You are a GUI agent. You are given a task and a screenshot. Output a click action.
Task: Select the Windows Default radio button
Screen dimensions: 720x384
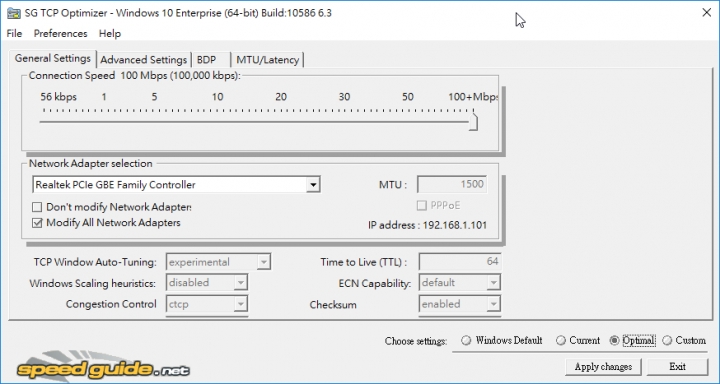coord(466,340)
